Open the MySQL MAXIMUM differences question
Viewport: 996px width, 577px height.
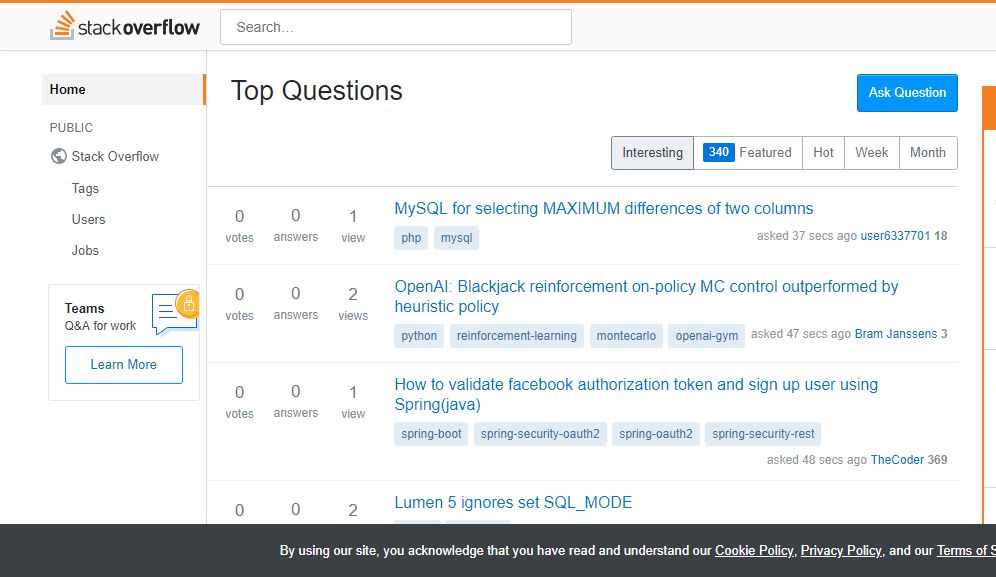pos(603,208)
